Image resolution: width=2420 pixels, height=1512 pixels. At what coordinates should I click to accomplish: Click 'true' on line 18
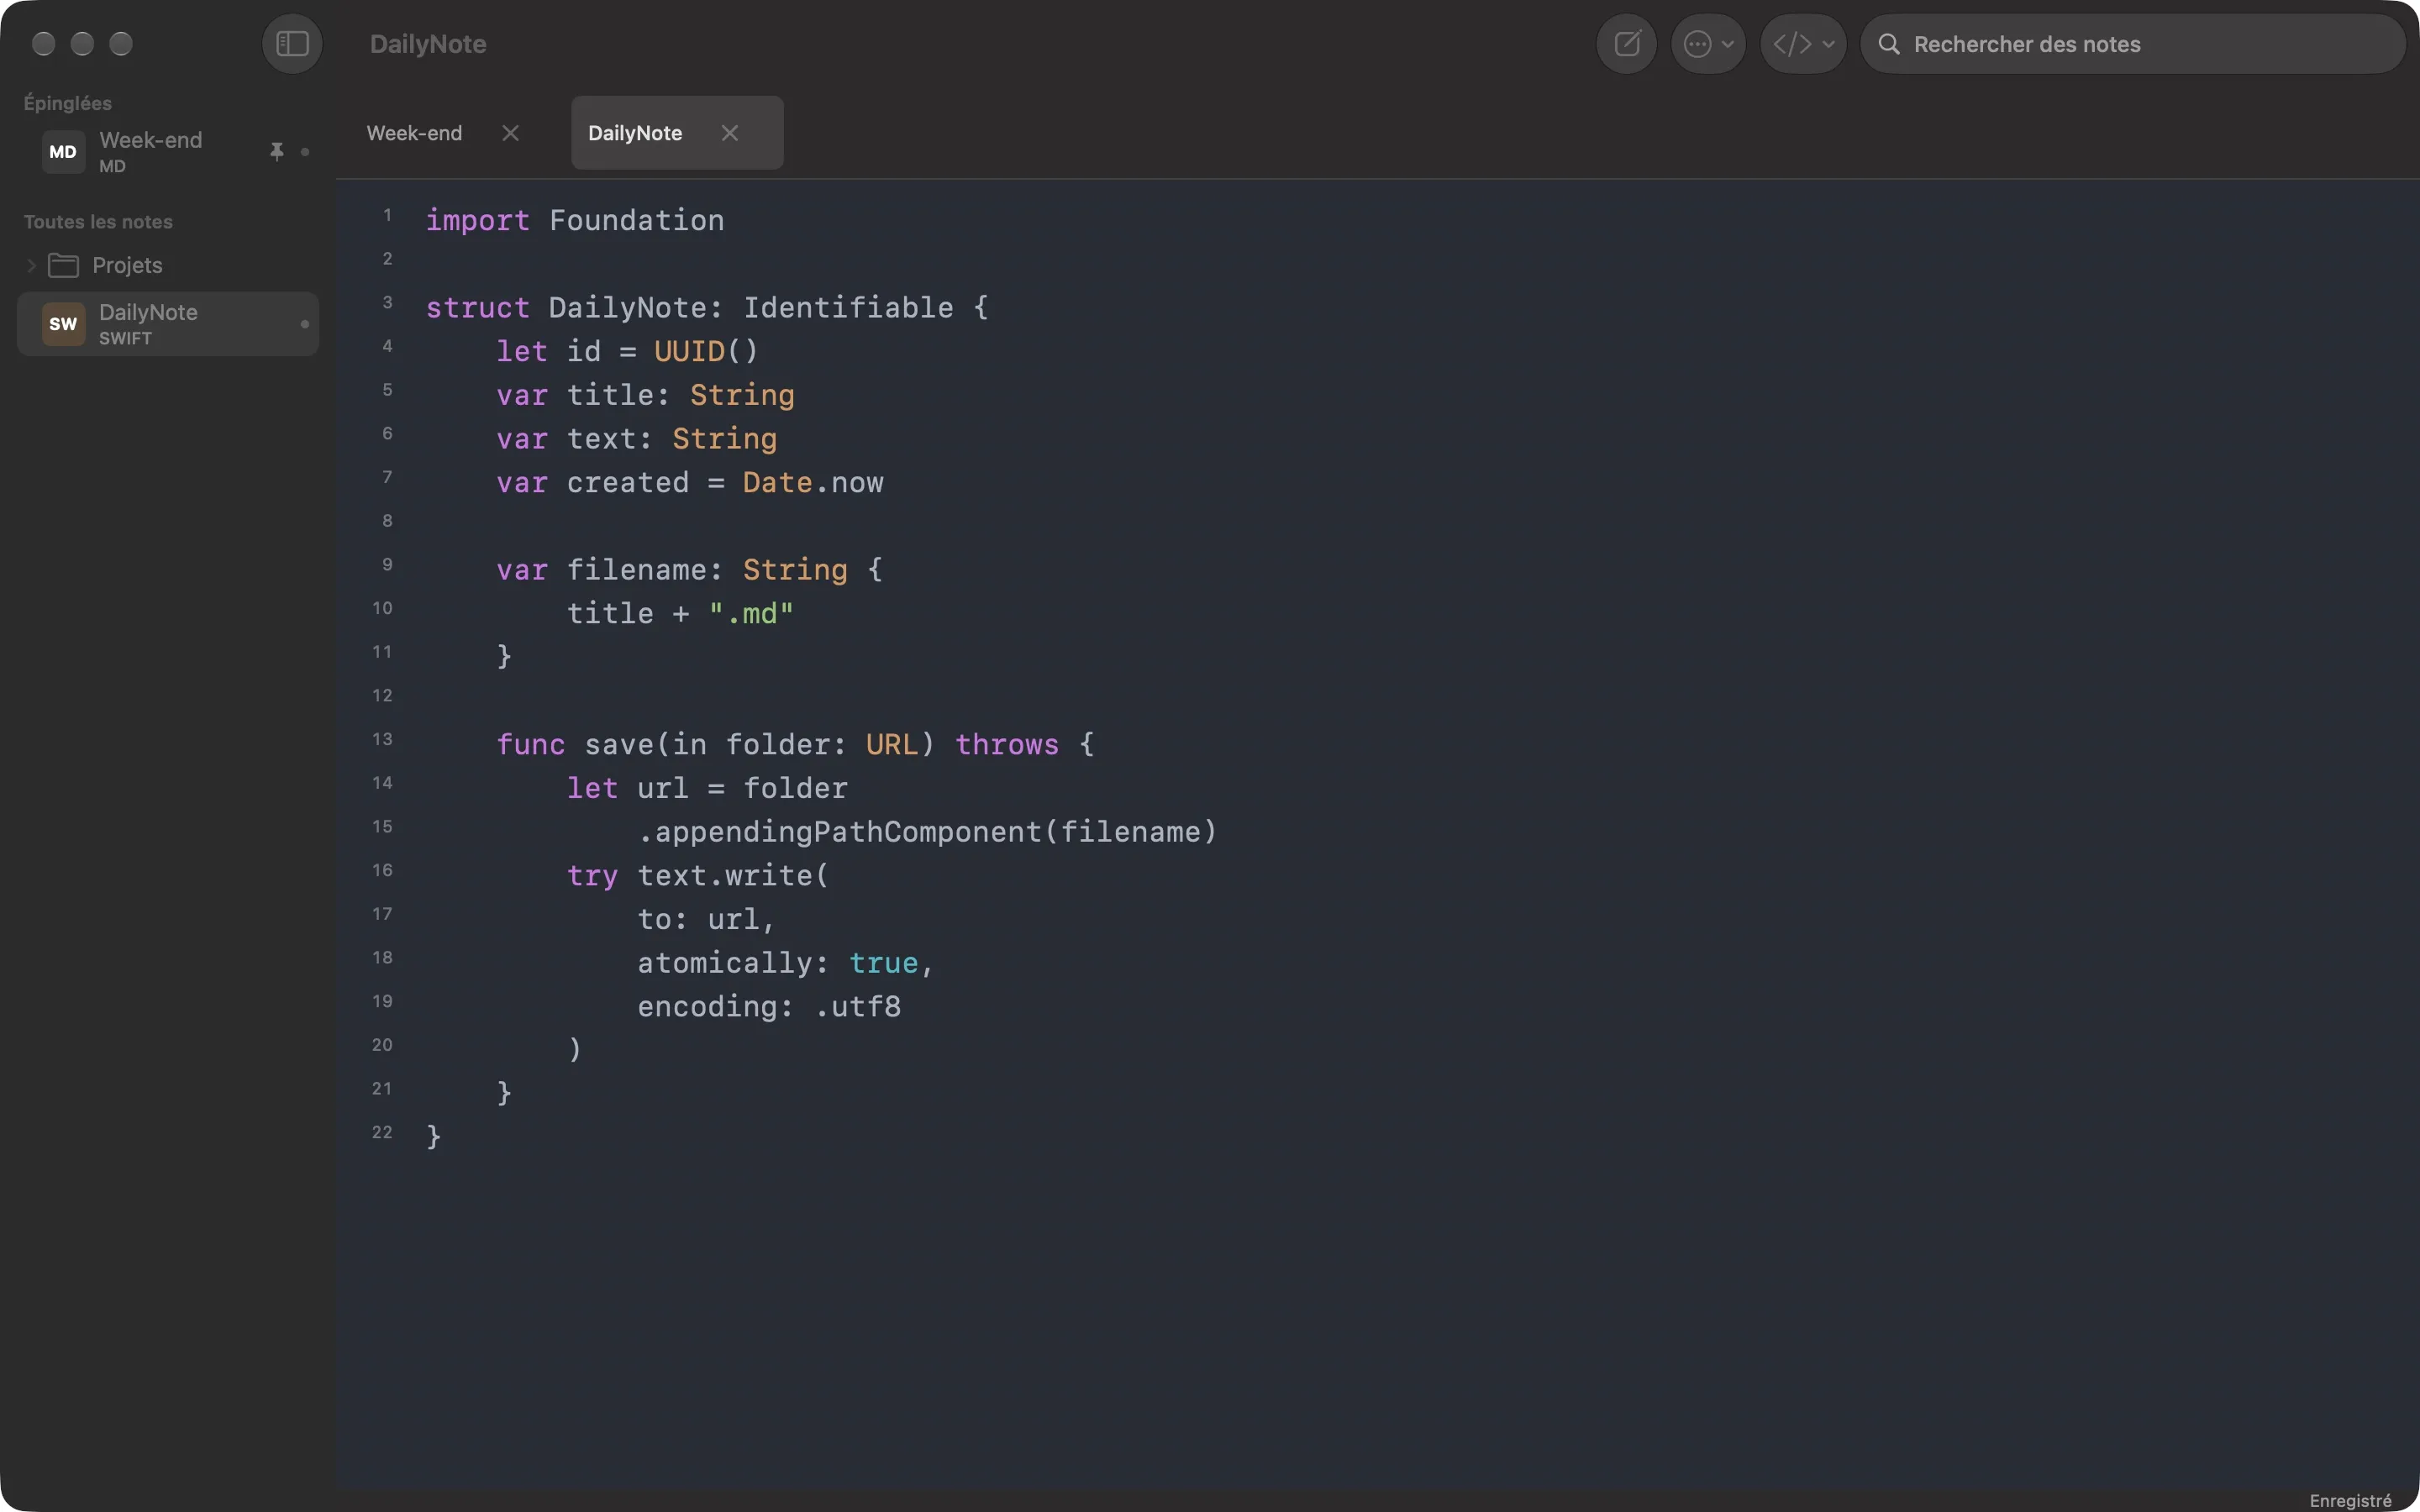coord(883,963)
